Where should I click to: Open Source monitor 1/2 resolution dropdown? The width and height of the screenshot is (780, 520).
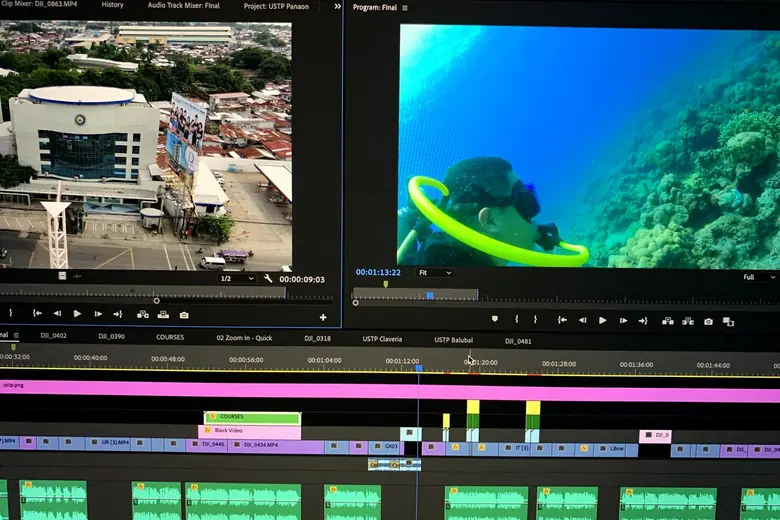pos(237,279)
